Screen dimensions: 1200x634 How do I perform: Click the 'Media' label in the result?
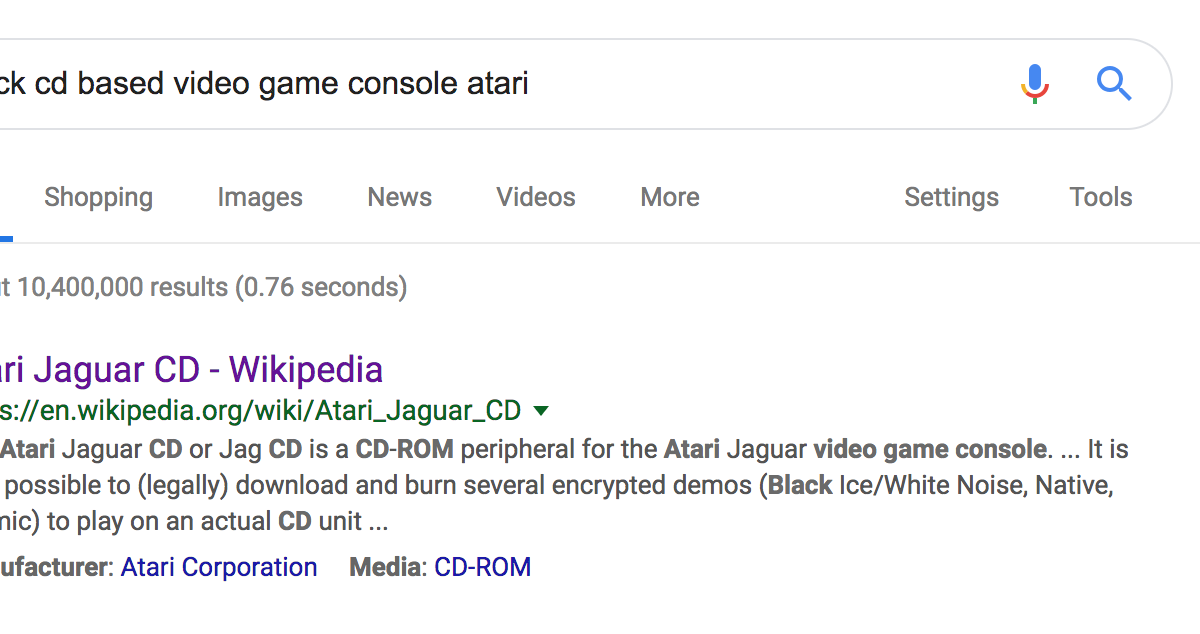coord(385,567)
